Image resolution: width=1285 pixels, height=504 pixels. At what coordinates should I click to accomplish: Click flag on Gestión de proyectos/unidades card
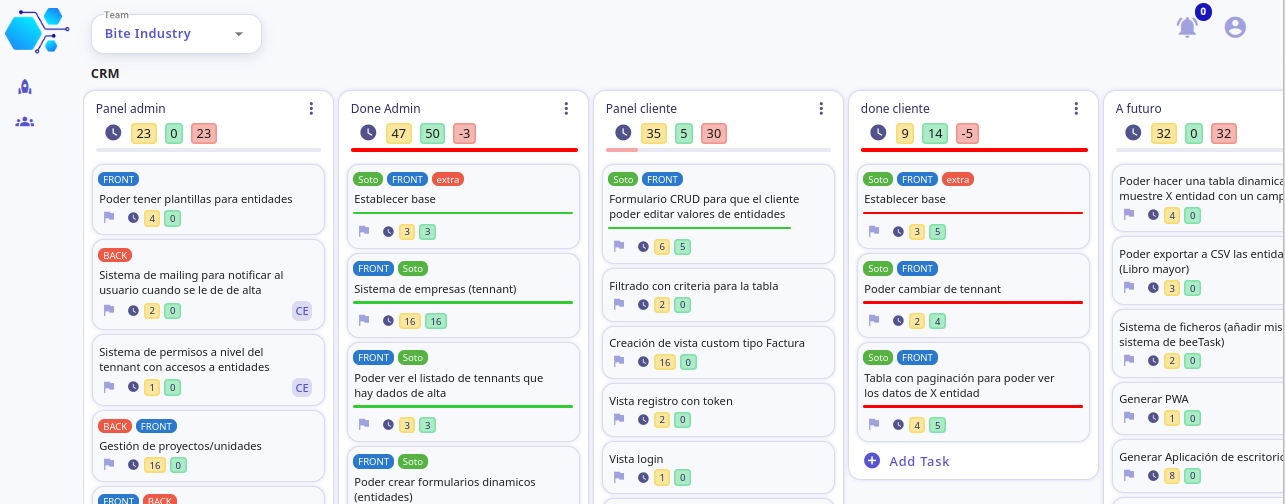109,464
